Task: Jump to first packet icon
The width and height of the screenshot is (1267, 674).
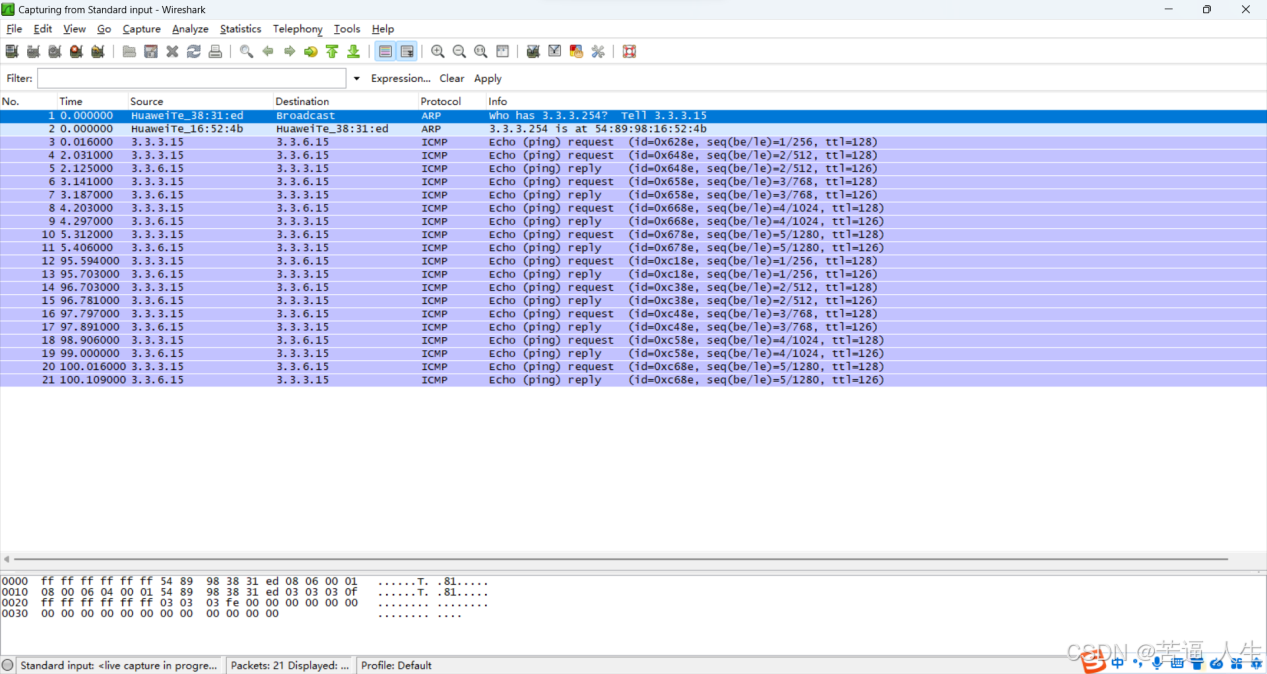Action: click(x=332, y=51)
